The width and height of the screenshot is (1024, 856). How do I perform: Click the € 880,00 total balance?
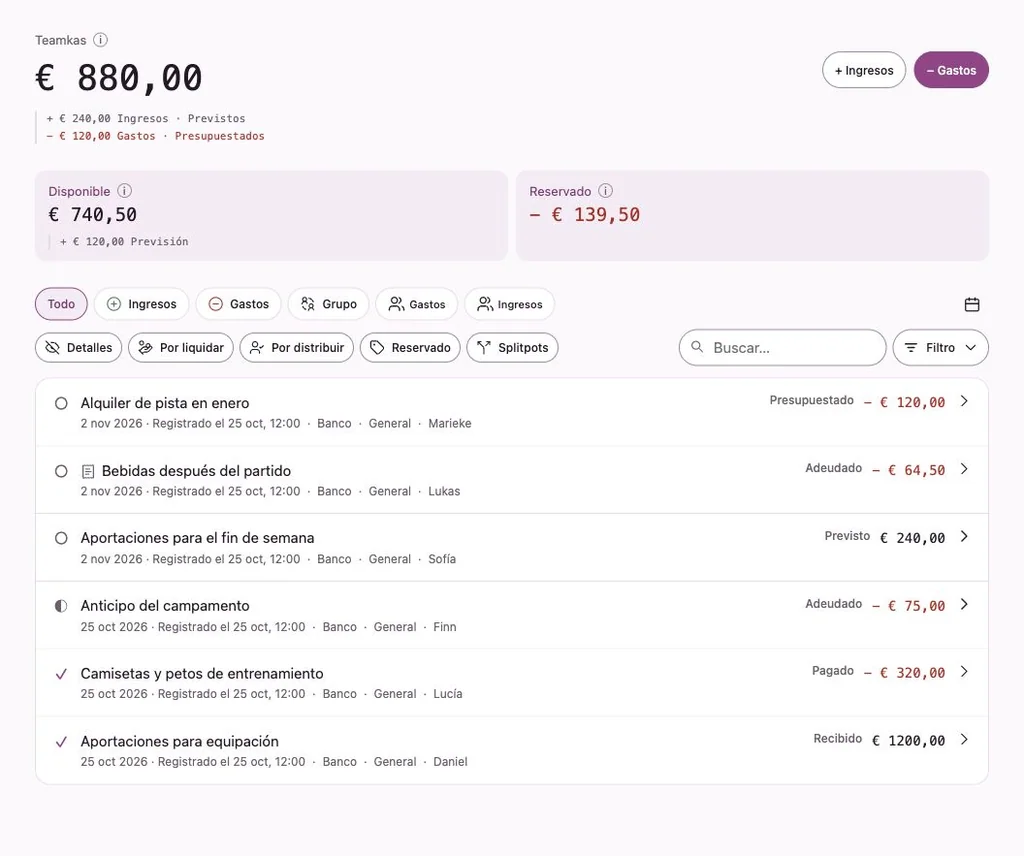(119, 78)
